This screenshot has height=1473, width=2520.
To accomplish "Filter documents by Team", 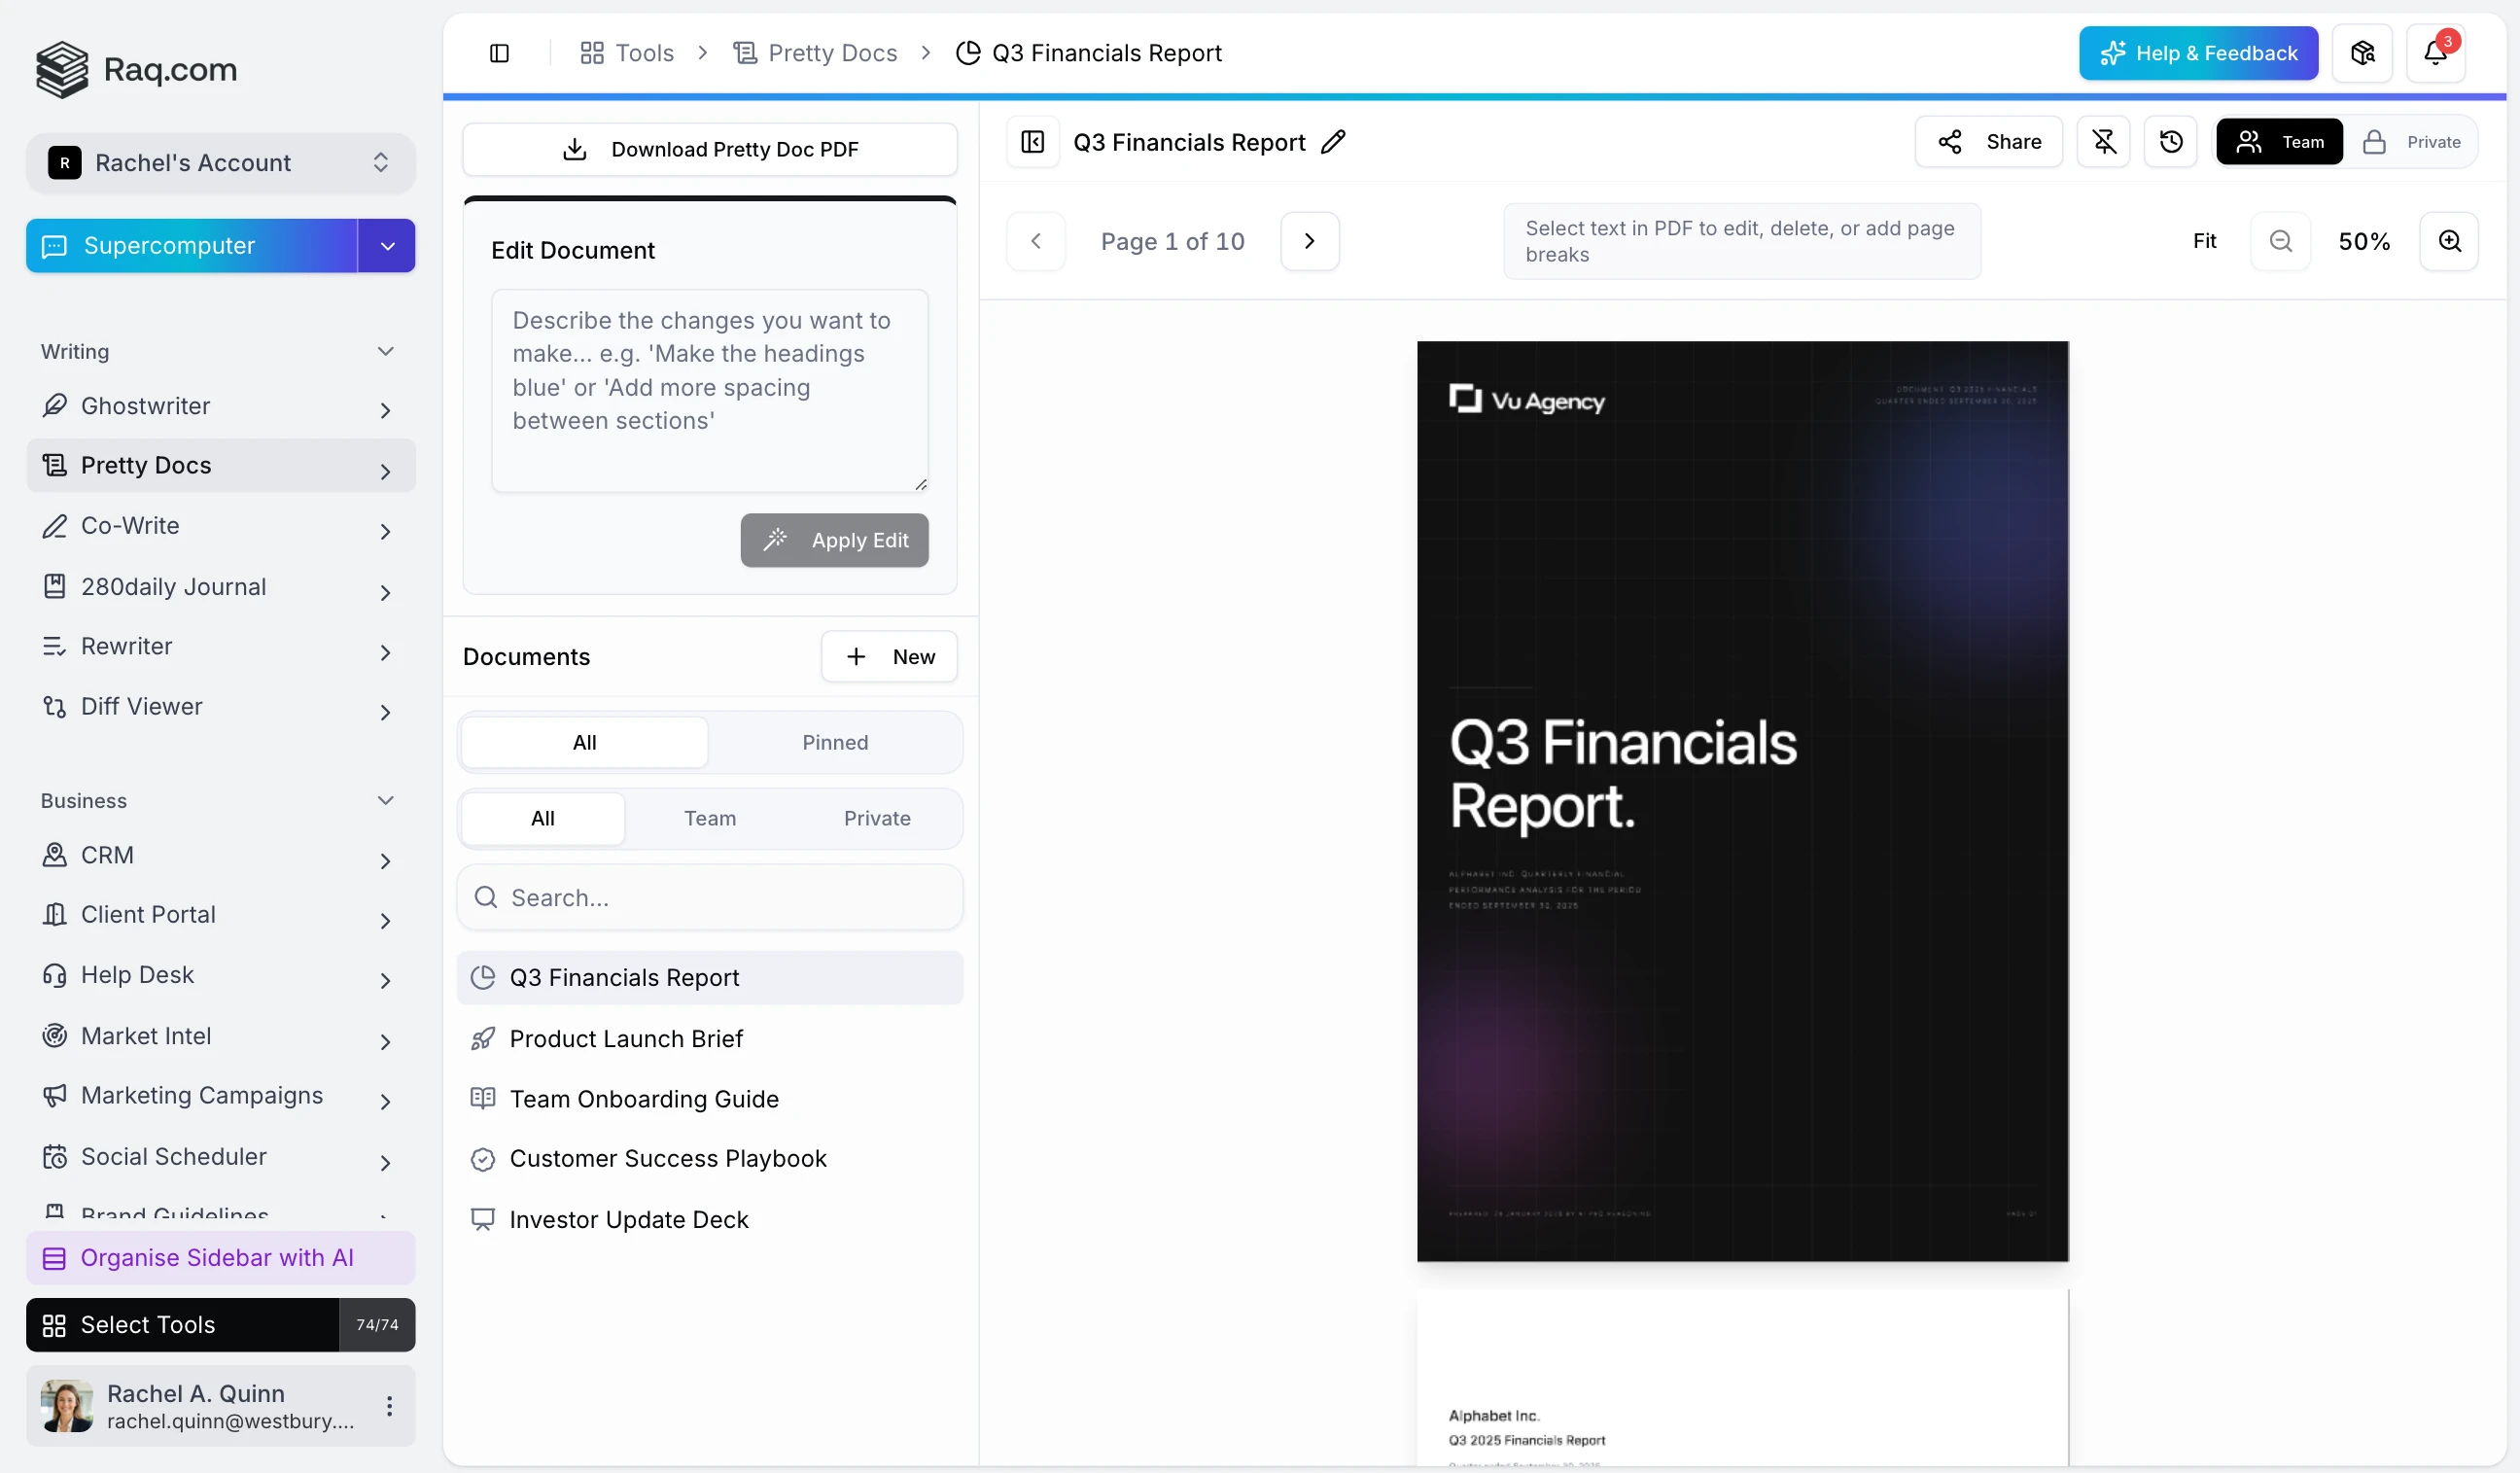I will (710, 819).
